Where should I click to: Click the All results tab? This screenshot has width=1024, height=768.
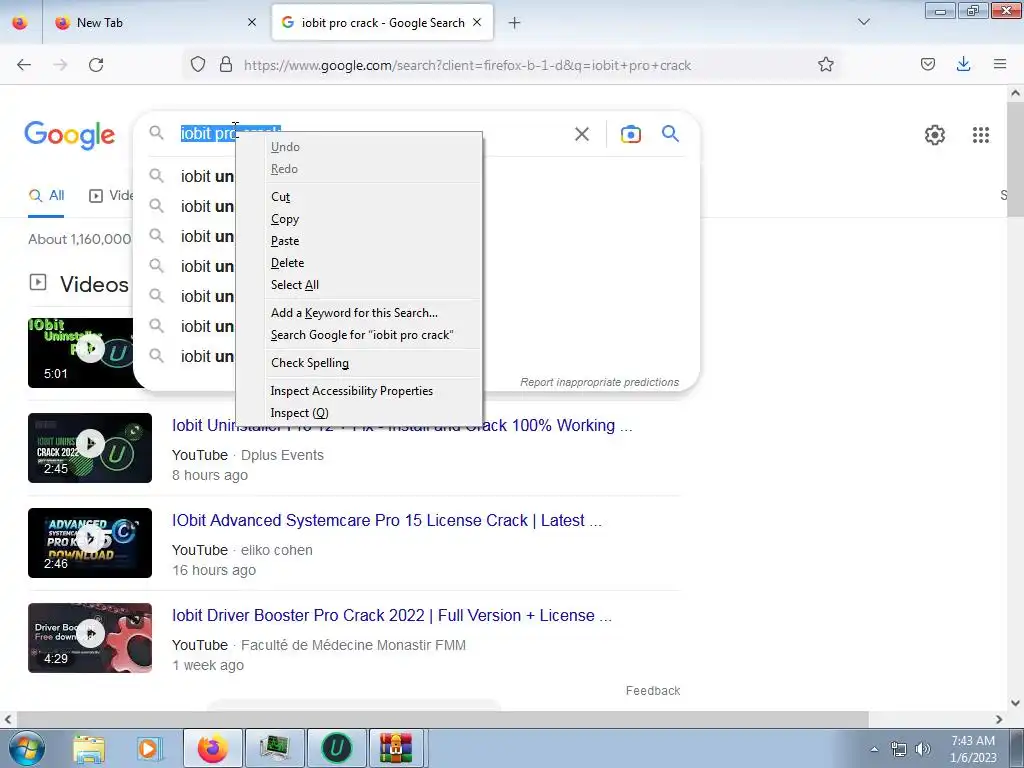click(46, 195)
